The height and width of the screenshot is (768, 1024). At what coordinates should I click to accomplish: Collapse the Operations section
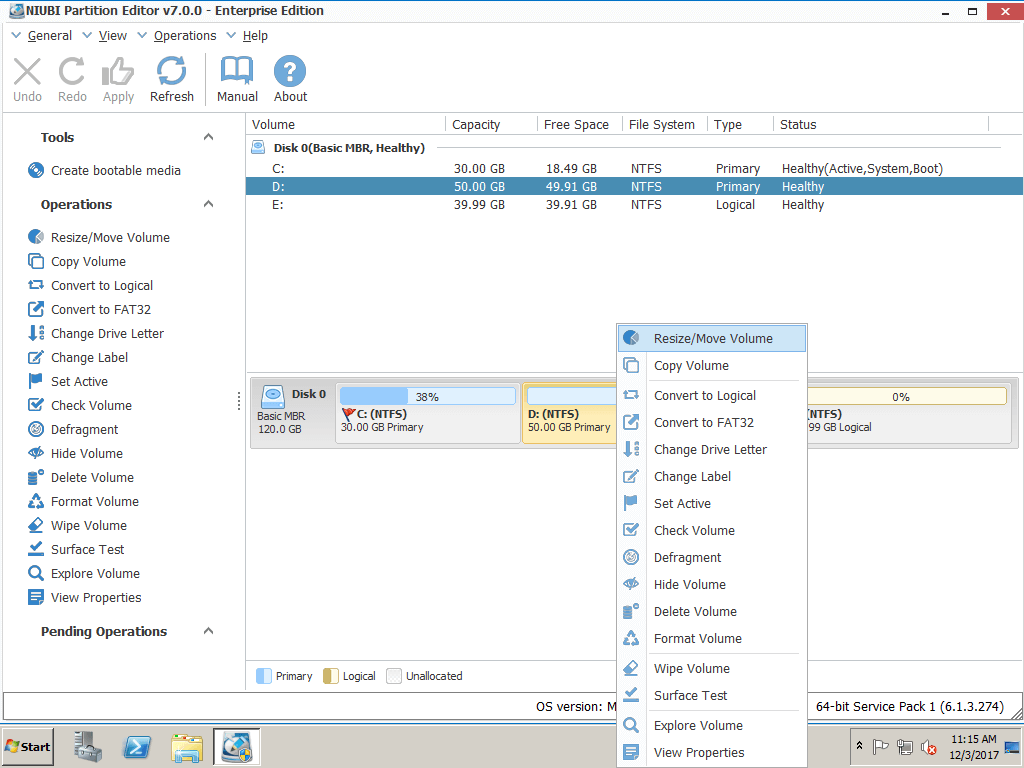click(x=208, y=204)
